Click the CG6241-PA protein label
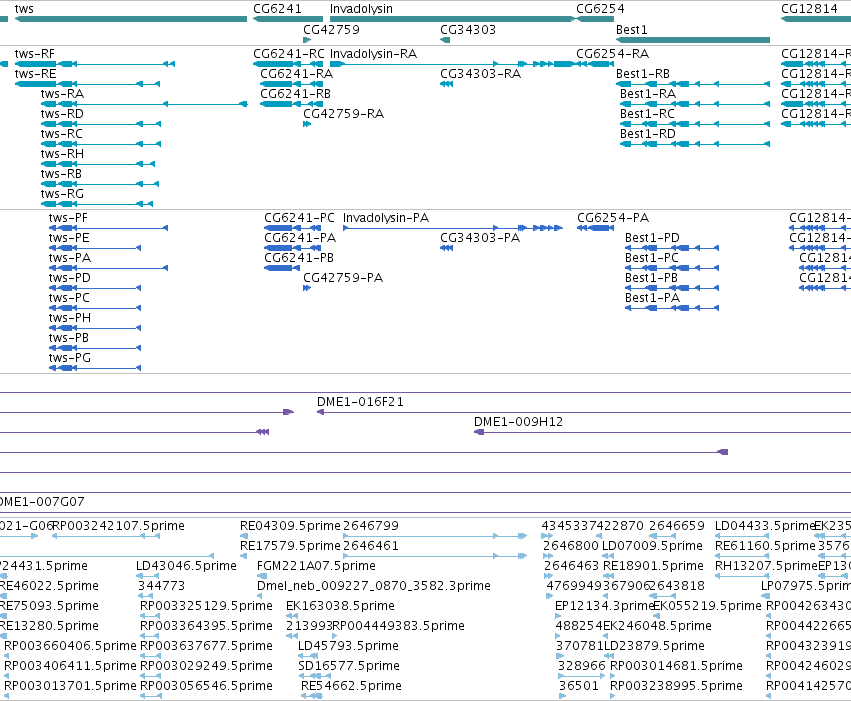Image resolution: width=851 pixels, height=701 pixels. 300,238
